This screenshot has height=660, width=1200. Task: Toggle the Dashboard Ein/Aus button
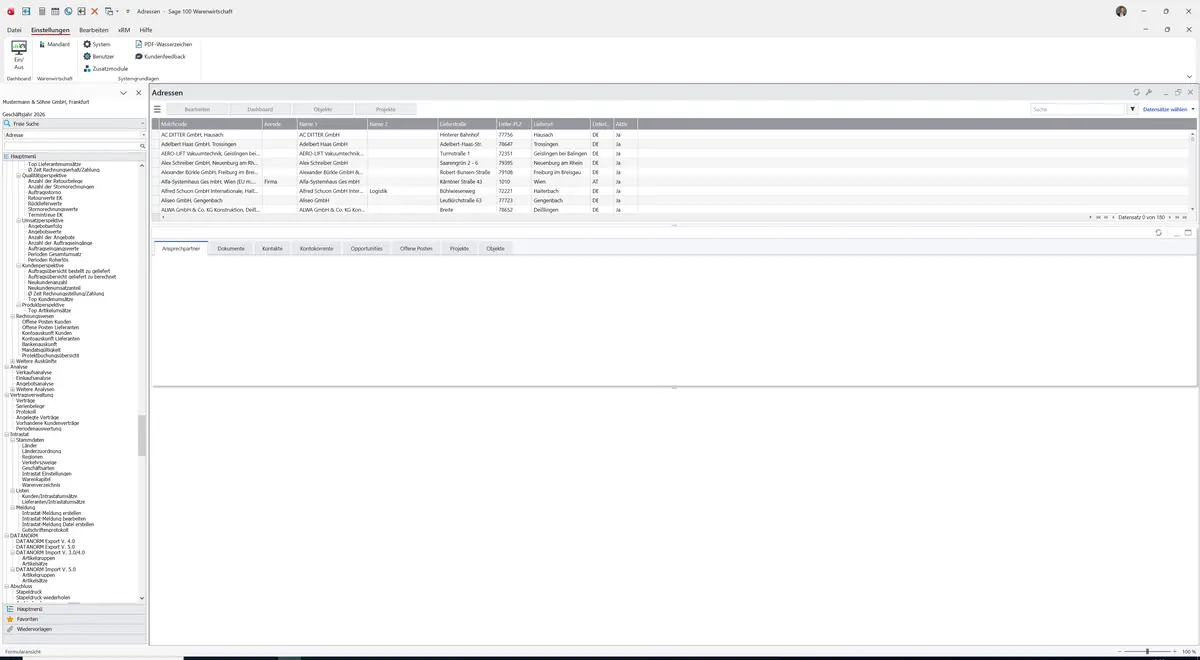(19, 55)
